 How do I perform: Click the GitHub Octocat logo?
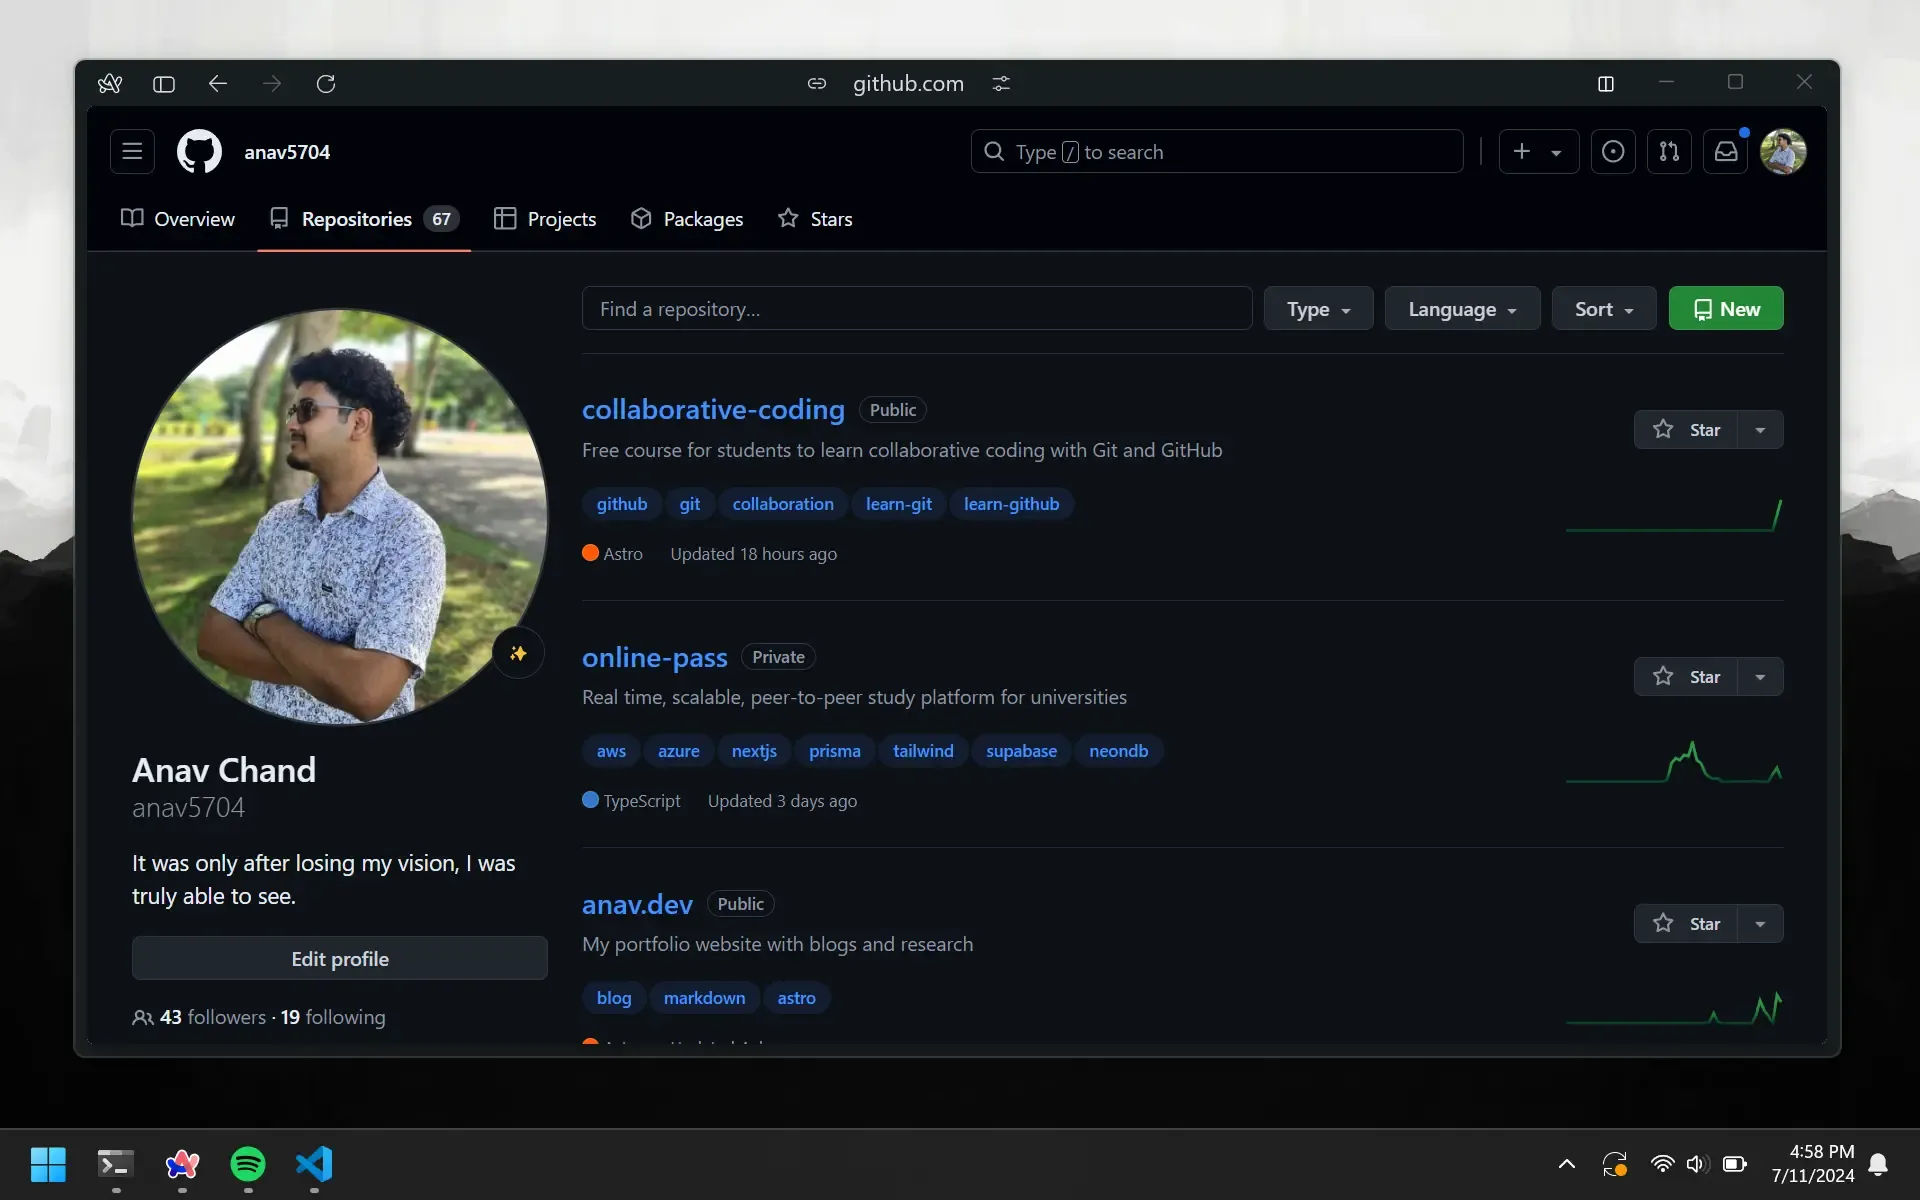[199, 151]
